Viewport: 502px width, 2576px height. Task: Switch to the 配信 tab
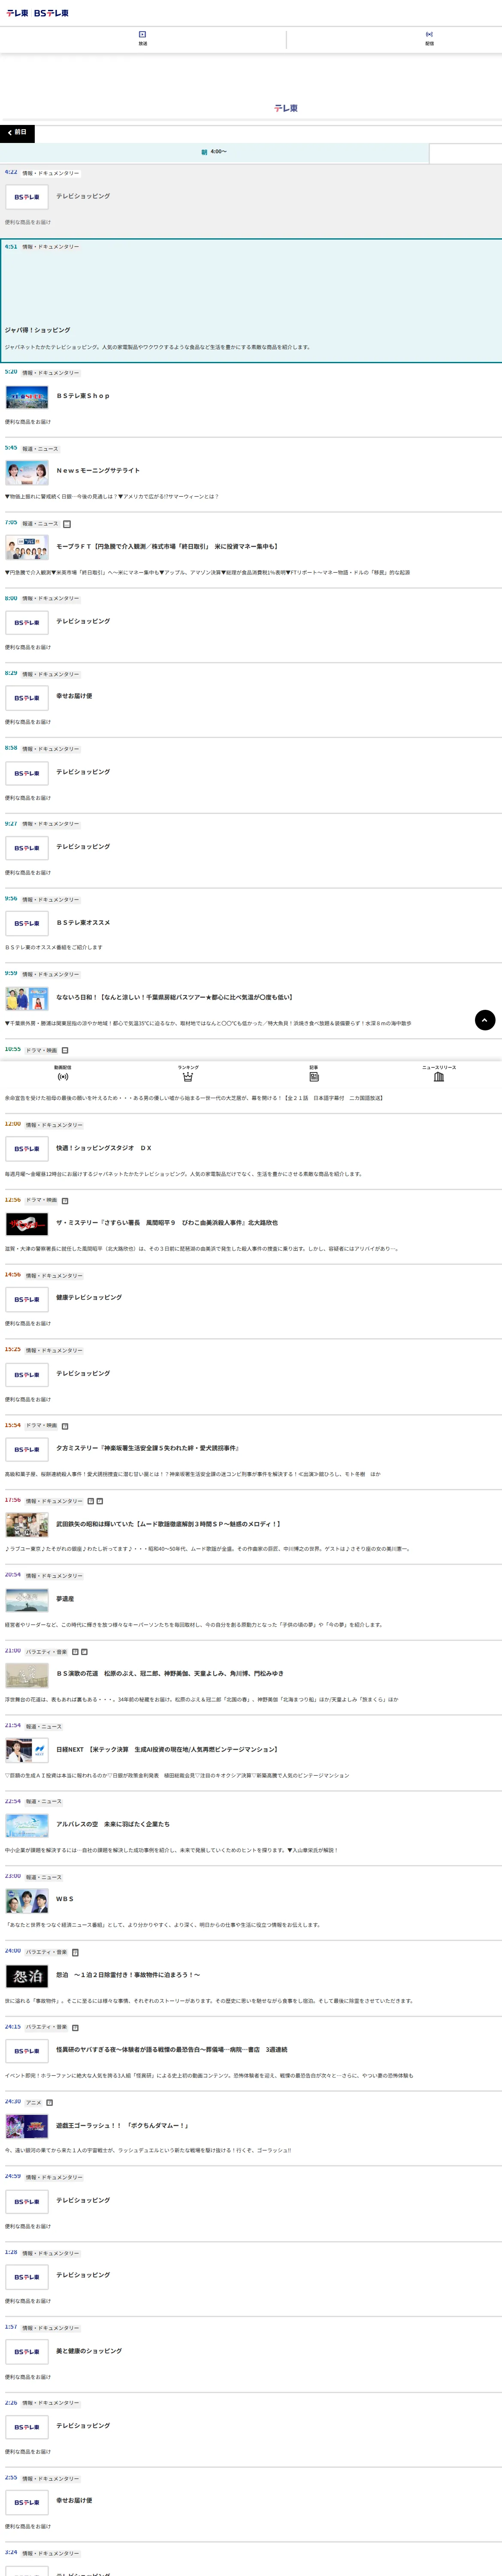(429, 39)
